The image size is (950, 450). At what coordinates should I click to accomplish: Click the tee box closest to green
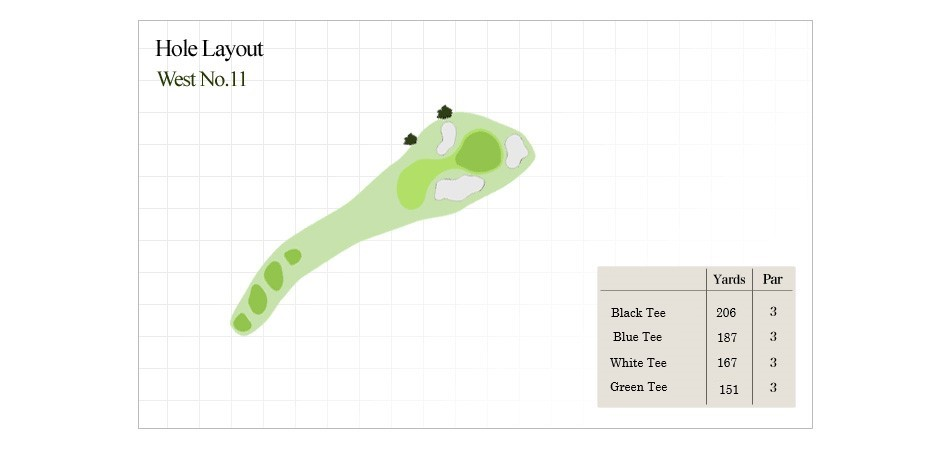293,257
